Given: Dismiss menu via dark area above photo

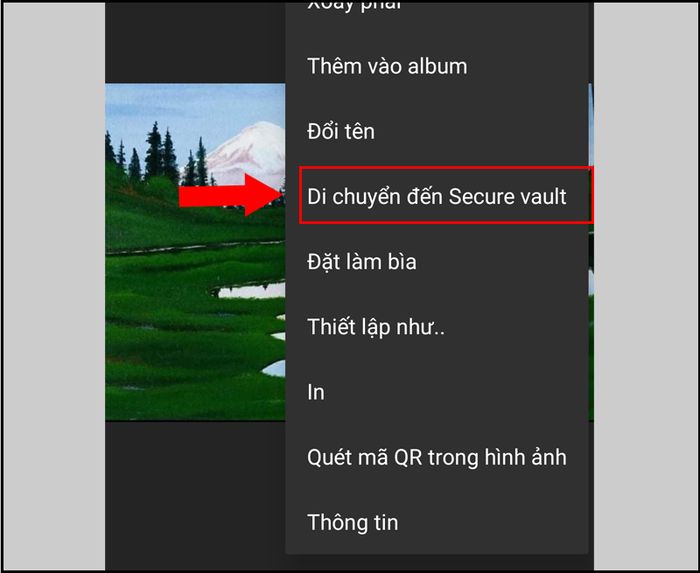Looking at the screenshot, I should (195, 42).
